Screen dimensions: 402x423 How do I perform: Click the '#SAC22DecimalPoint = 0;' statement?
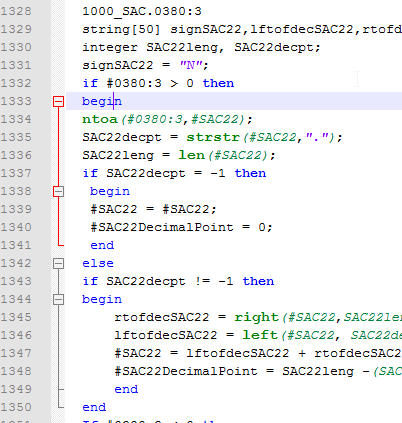click(x=181, y=227)
